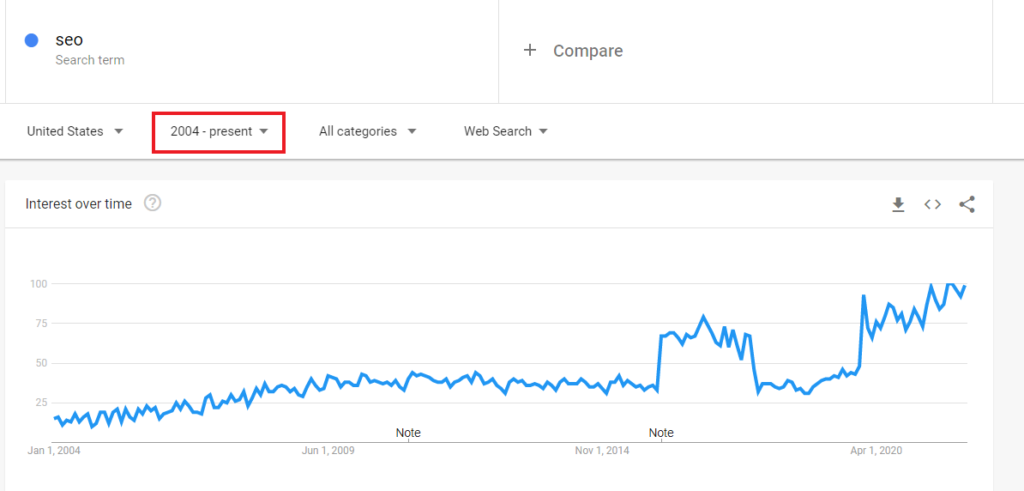The height and width of the screenshot is (491, 1024).
Task: Click the Search term subtitle text
Action: (89, 60)
